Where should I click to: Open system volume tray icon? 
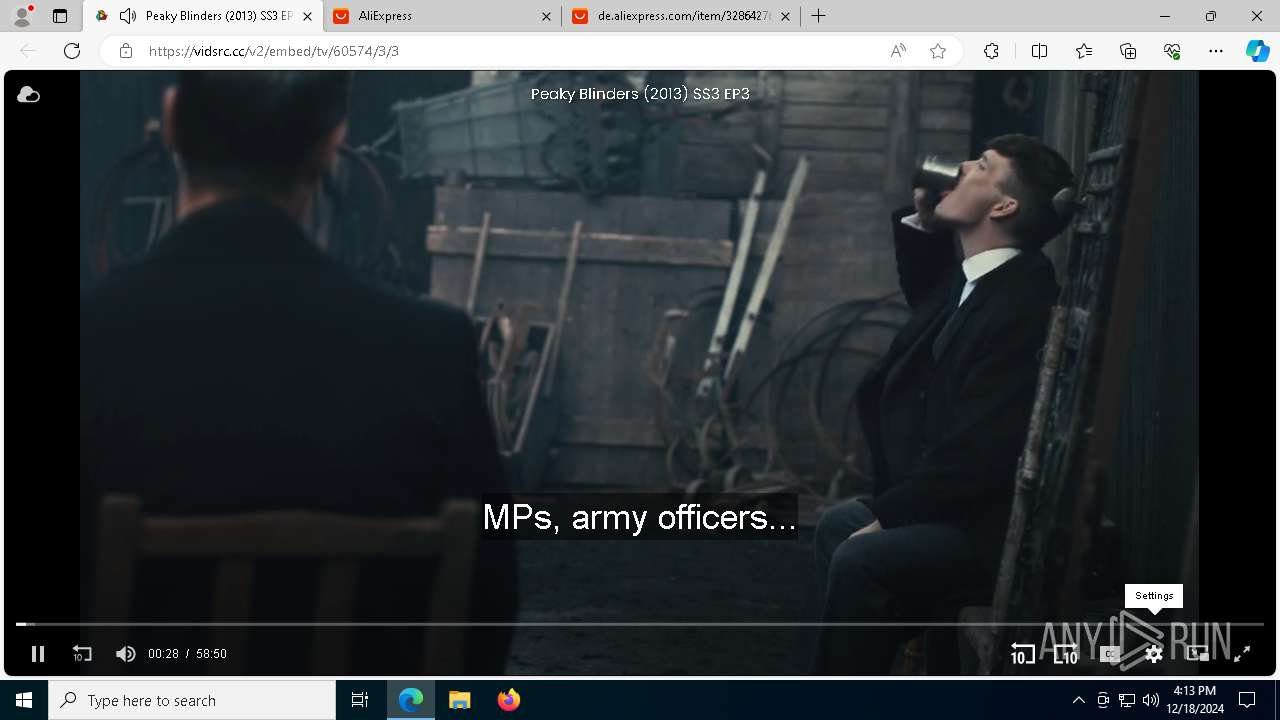coord(1151,700)
